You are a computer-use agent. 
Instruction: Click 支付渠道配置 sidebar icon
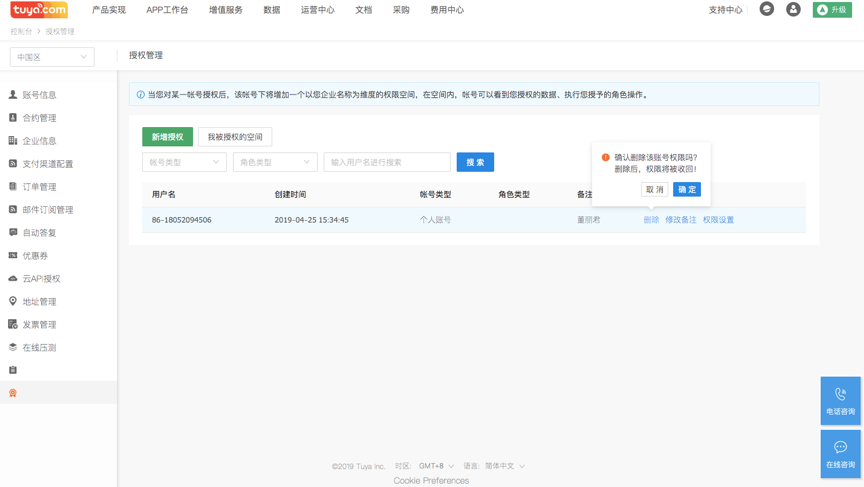point(13,163)
